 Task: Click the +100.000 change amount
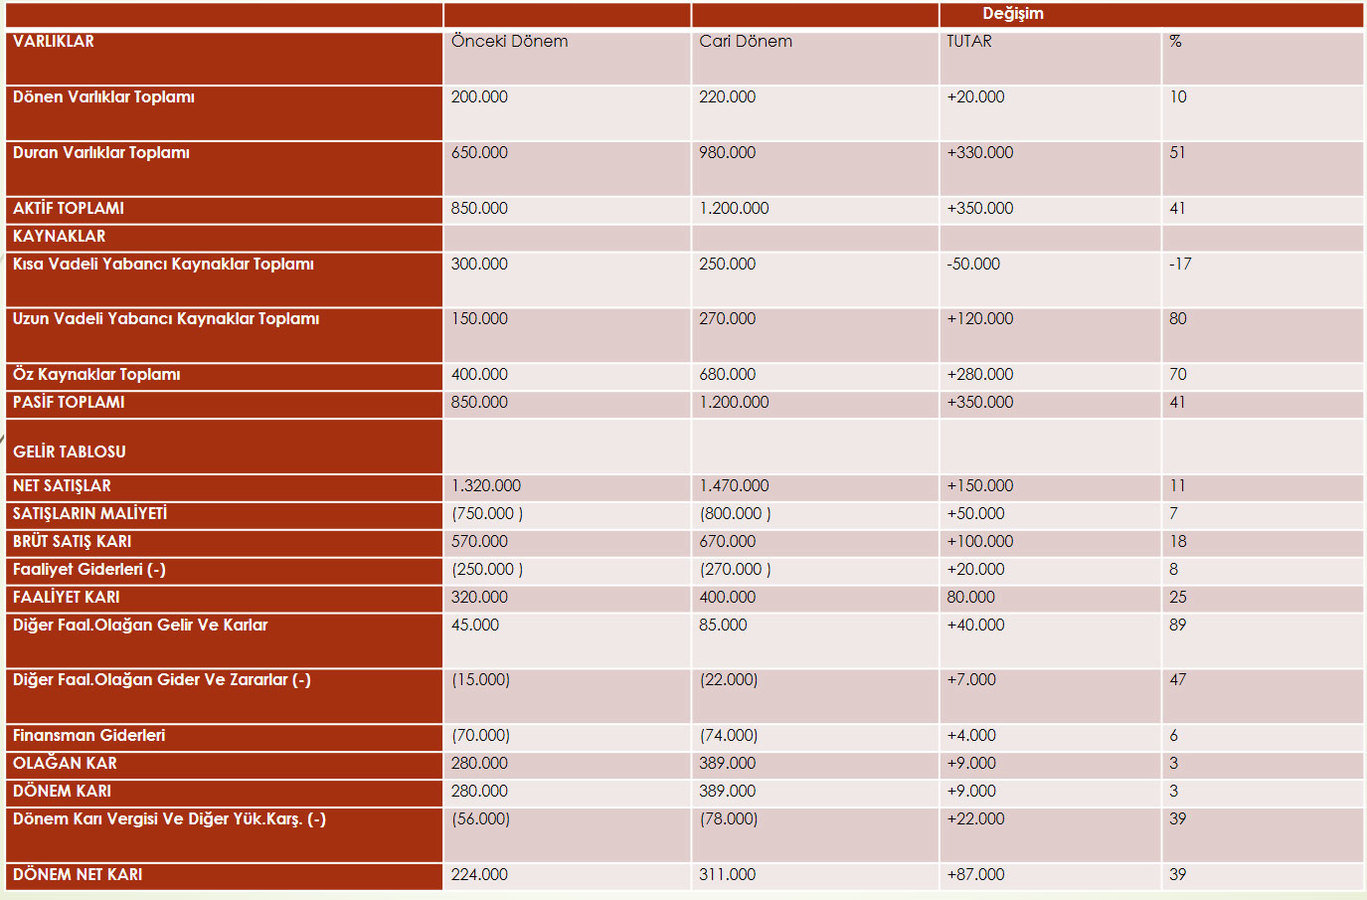[980, 542]
